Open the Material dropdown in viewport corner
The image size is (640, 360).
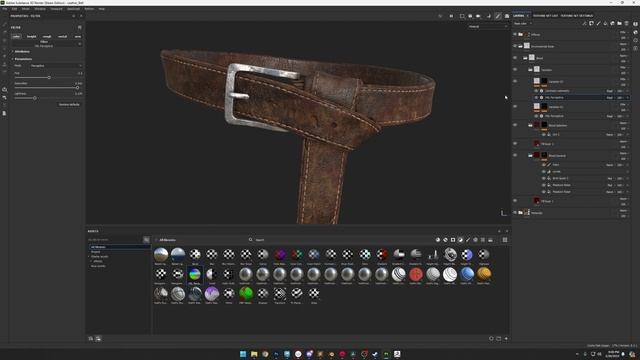[488, 27]
